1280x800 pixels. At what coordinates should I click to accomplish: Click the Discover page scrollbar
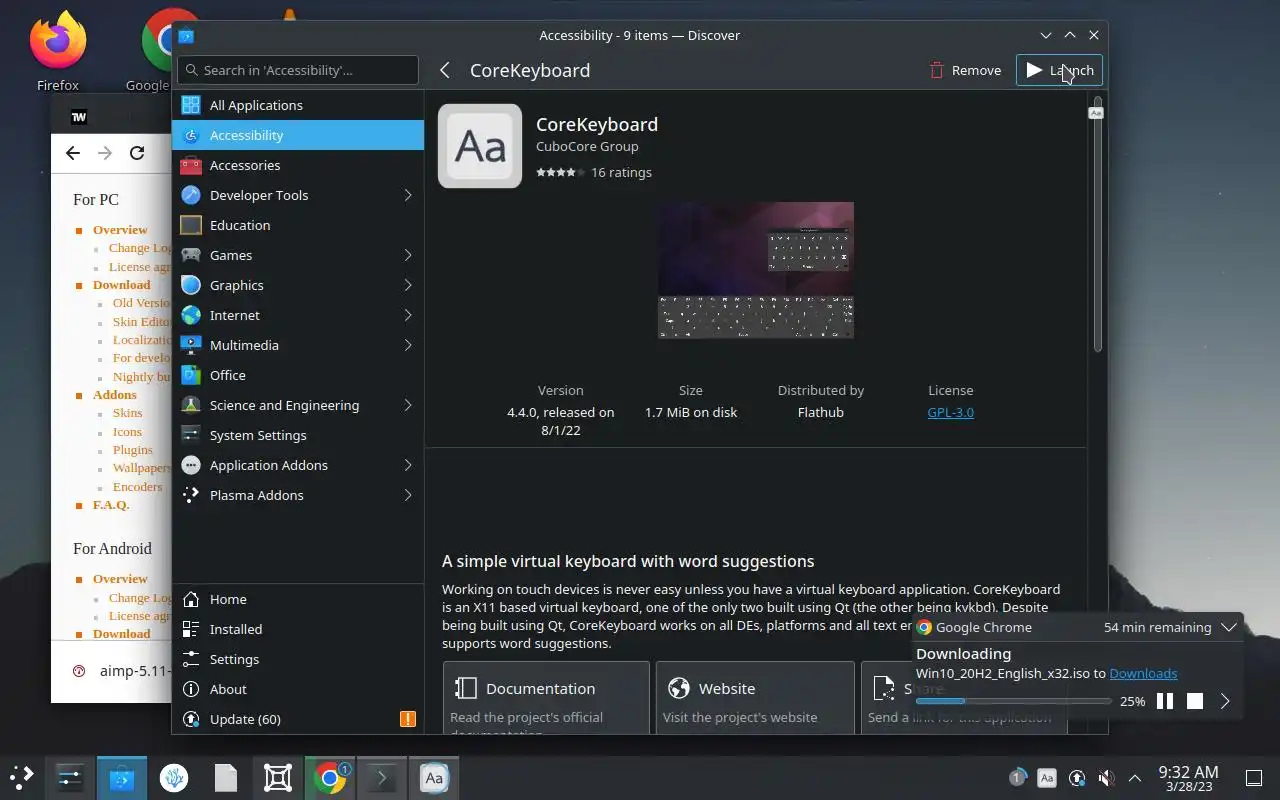pos(1097,225)
